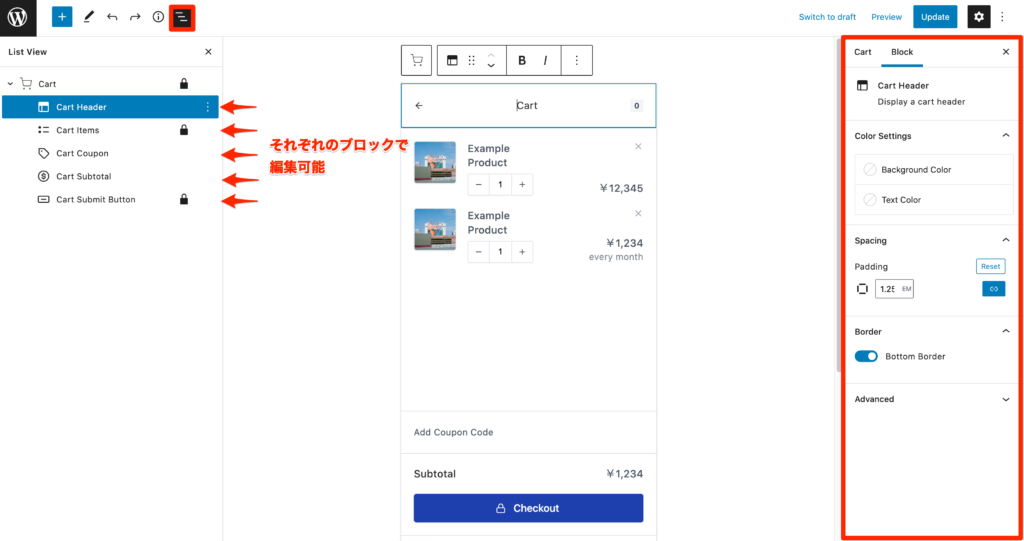Select parent Cart block toolbar icon
This screenshot has height=541, width=1024.
(x=416, y=60)
